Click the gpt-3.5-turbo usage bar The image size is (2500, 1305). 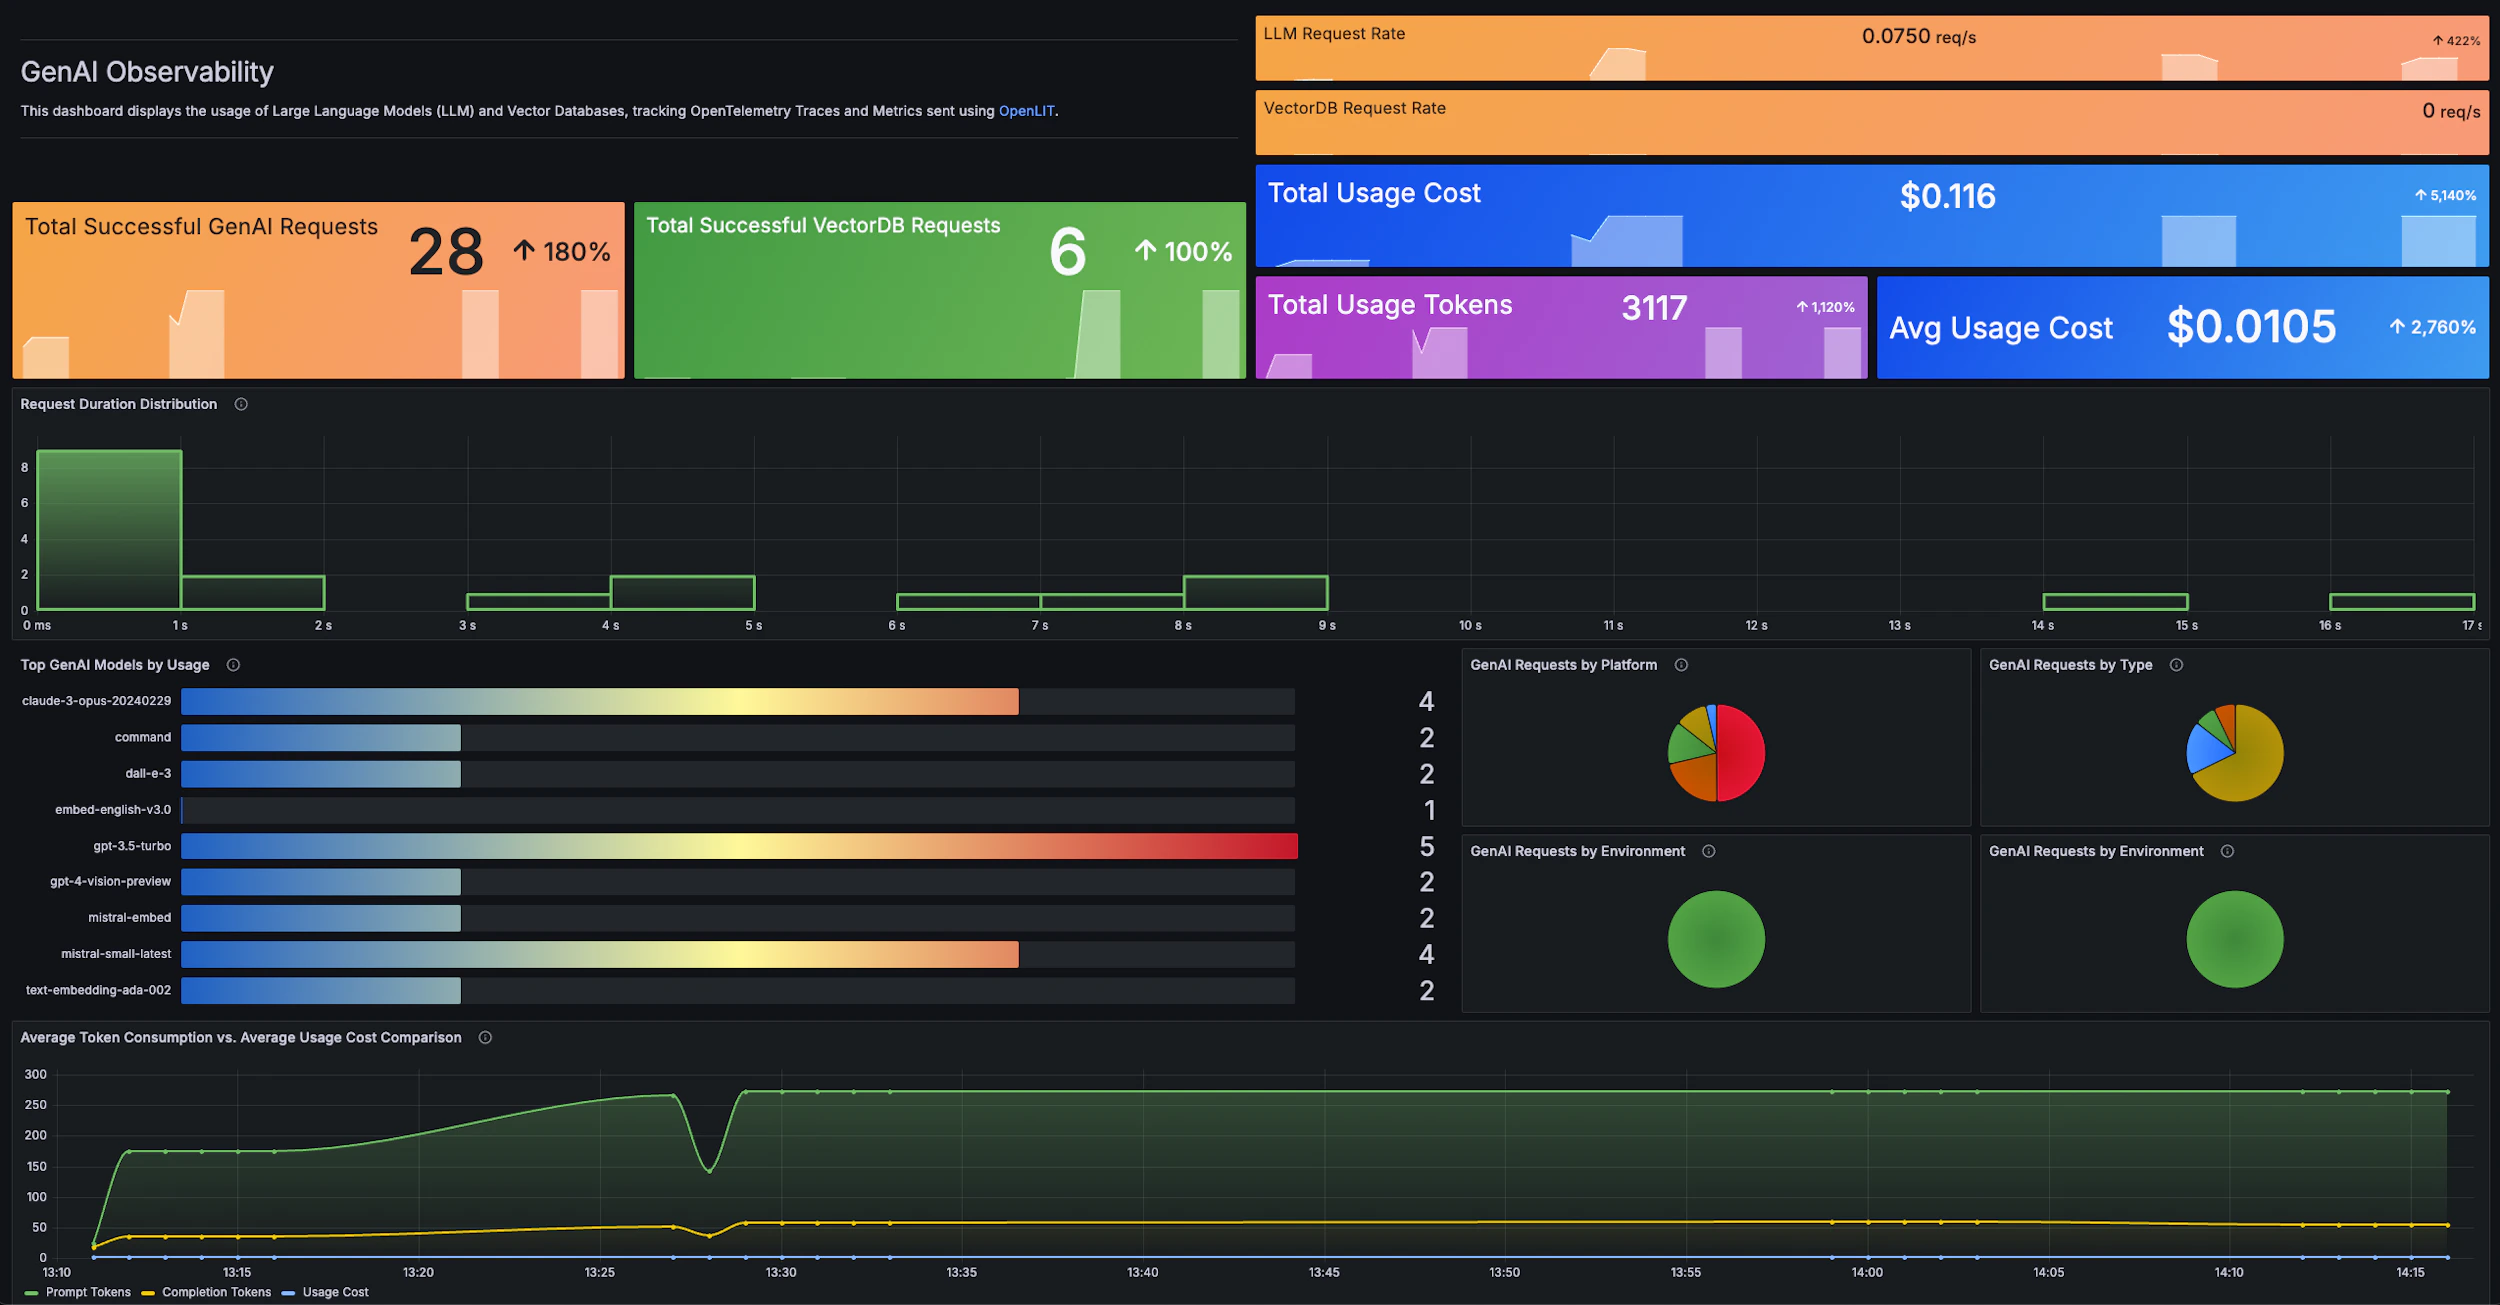pos(740,846)
